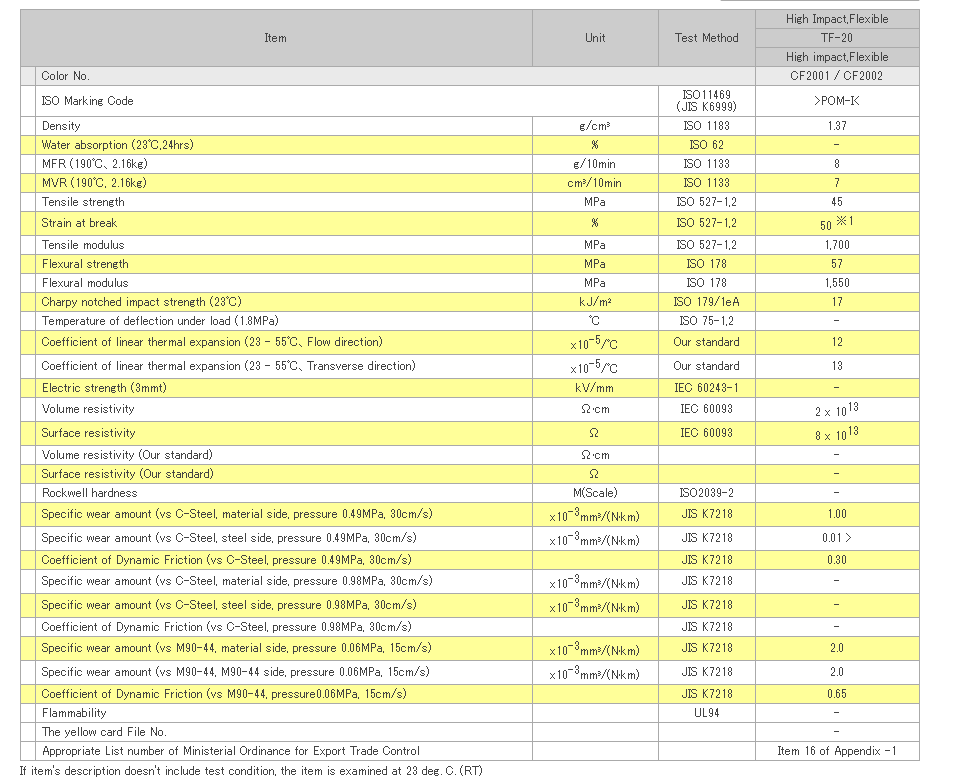Click wear amount C-Steel steel side 0.98MPa row
This screenshot has height=783, width=965.
click(470, 606)
